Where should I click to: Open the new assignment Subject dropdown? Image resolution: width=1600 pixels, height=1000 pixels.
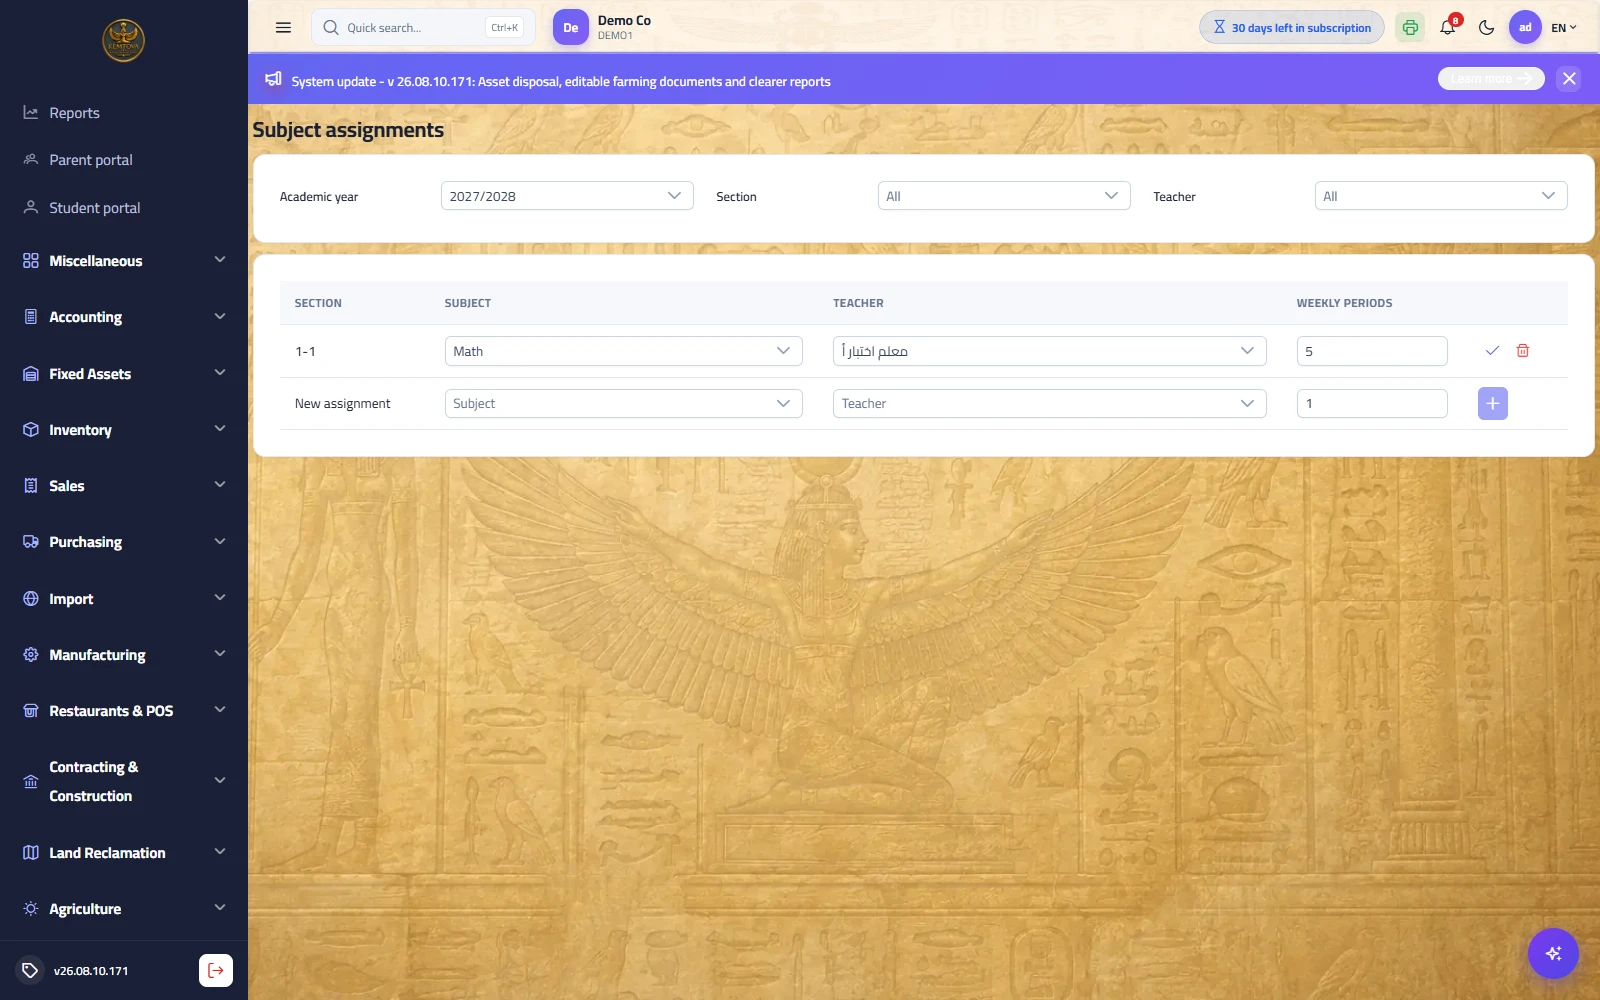coord(624,404)
